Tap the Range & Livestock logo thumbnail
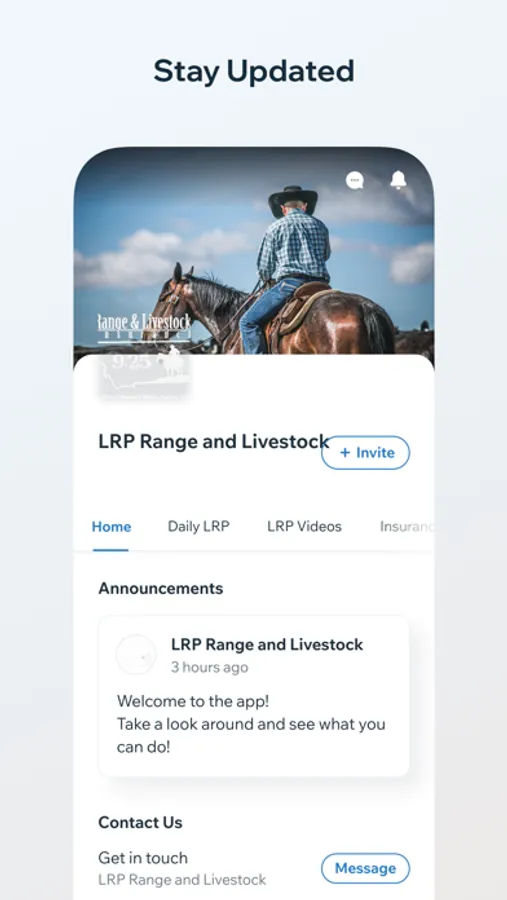The height and width of the screenshot is (900, 507). click(x=144, y=354)
